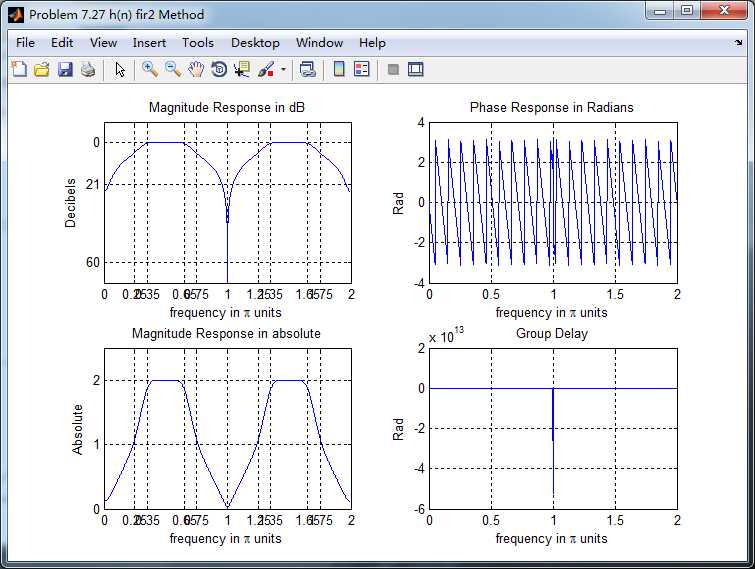Insert Colorbar using toolbar button
The image size is (755, 569).
pyautogui.click(x=339, y=69)
